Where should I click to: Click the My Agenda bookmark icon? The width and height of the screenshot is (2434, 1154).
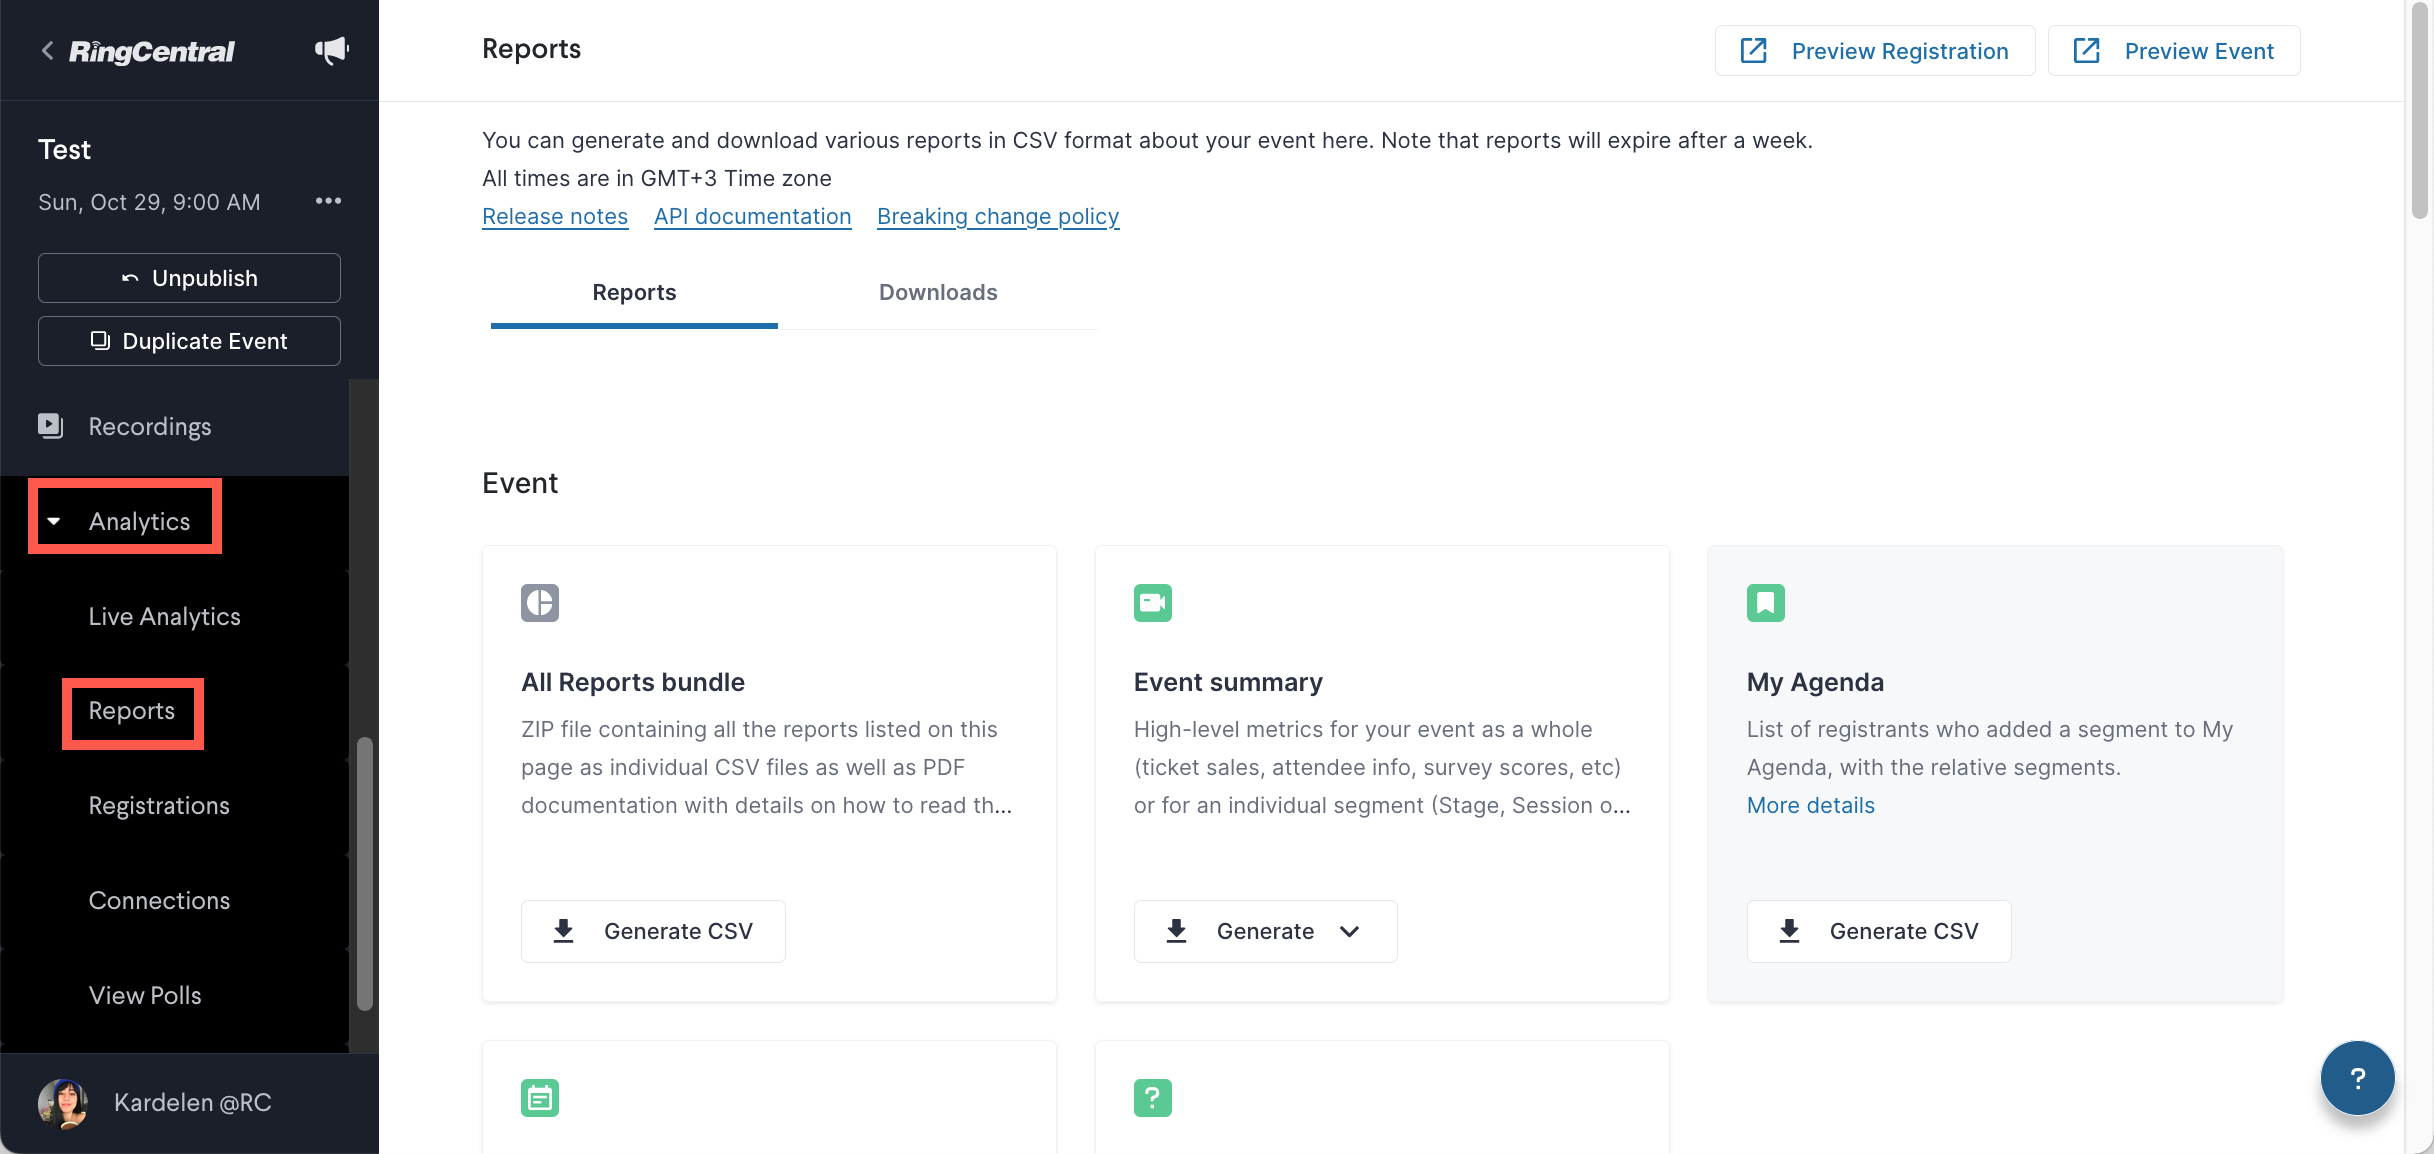(1766, 603)
